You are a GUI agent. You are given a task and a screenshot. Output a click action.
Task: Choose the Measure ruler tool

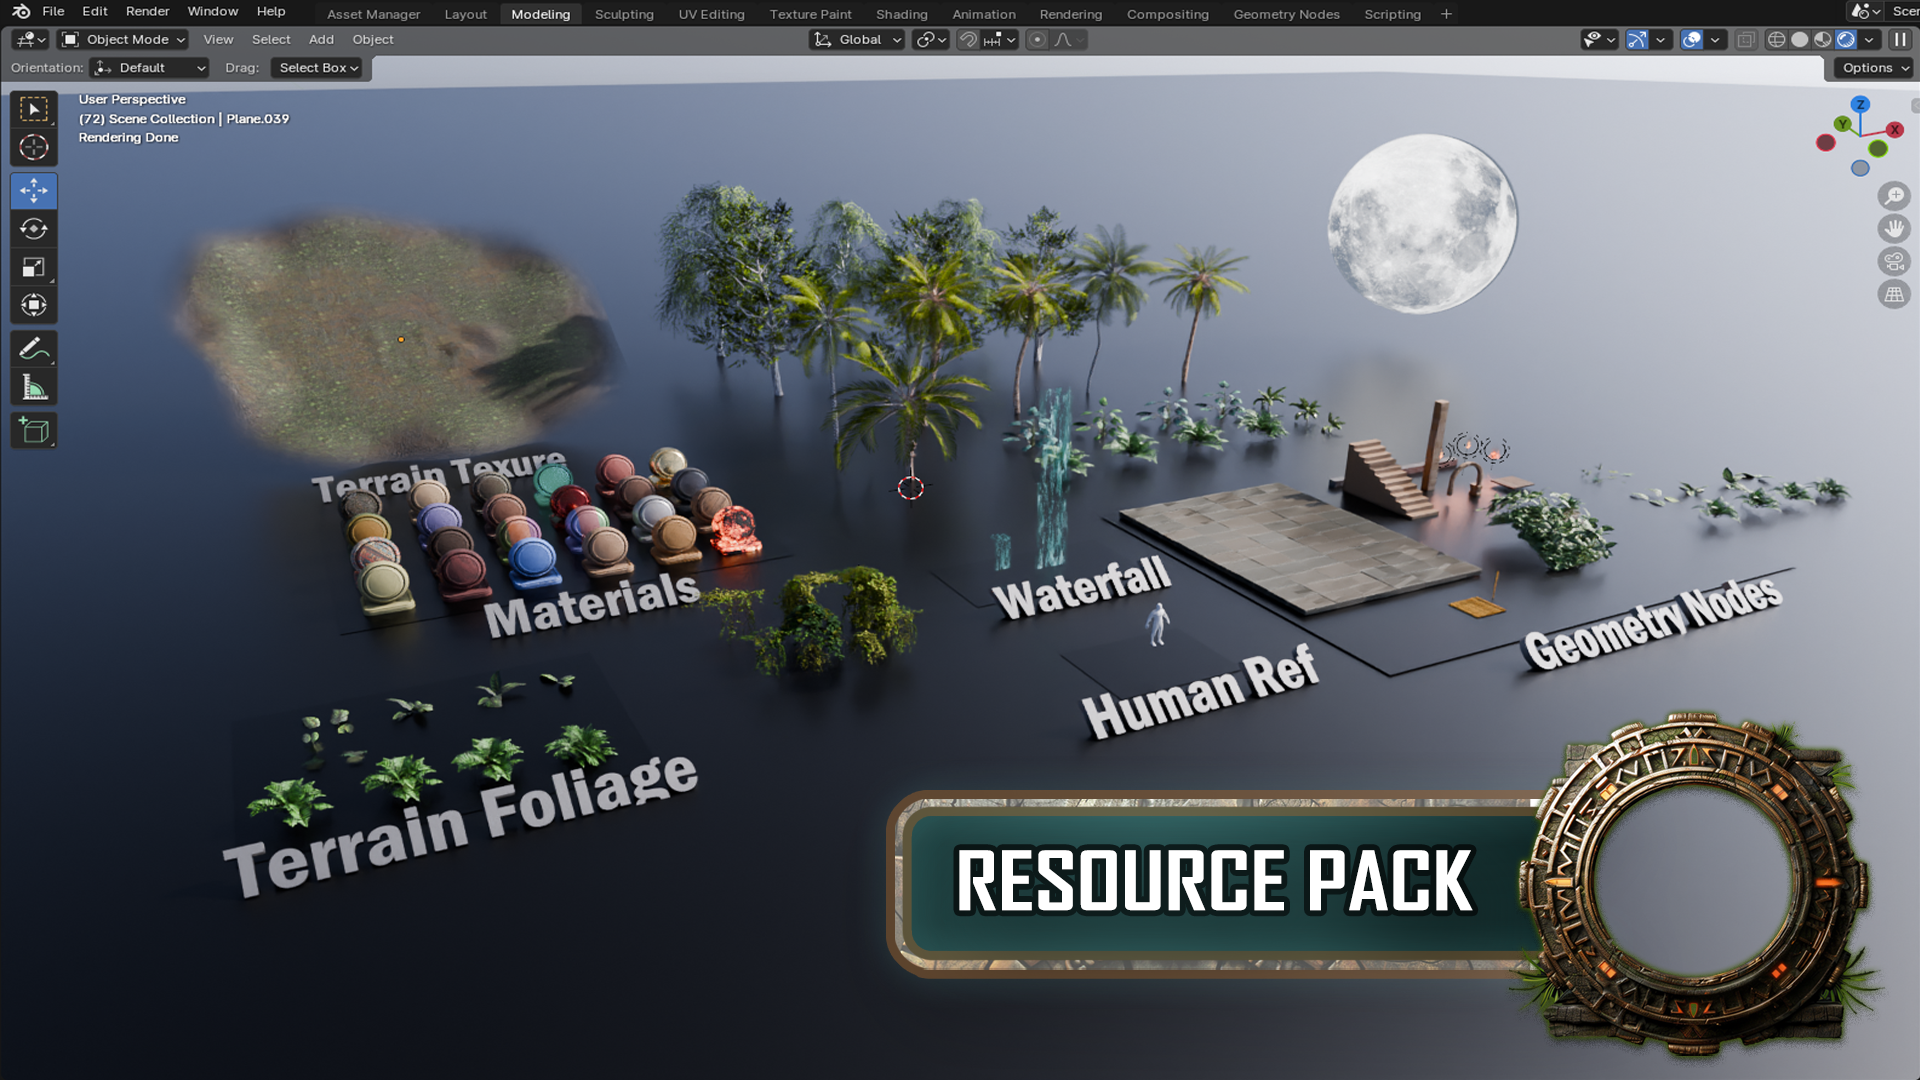click(x=34, y=387)
